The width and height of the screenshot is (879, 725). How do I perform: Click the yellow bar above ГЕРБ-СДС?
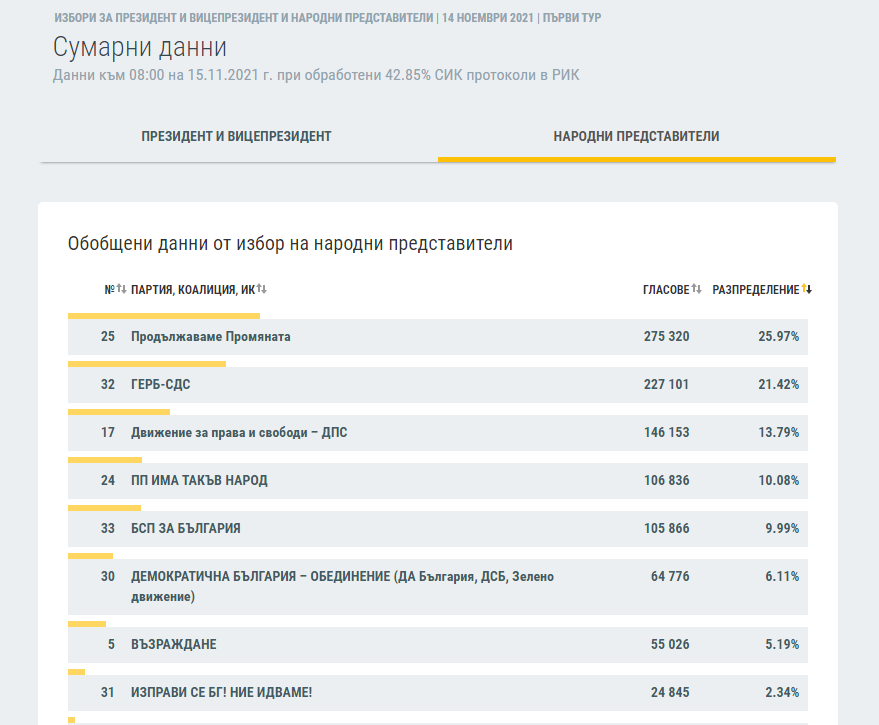(x=146, y=364)
